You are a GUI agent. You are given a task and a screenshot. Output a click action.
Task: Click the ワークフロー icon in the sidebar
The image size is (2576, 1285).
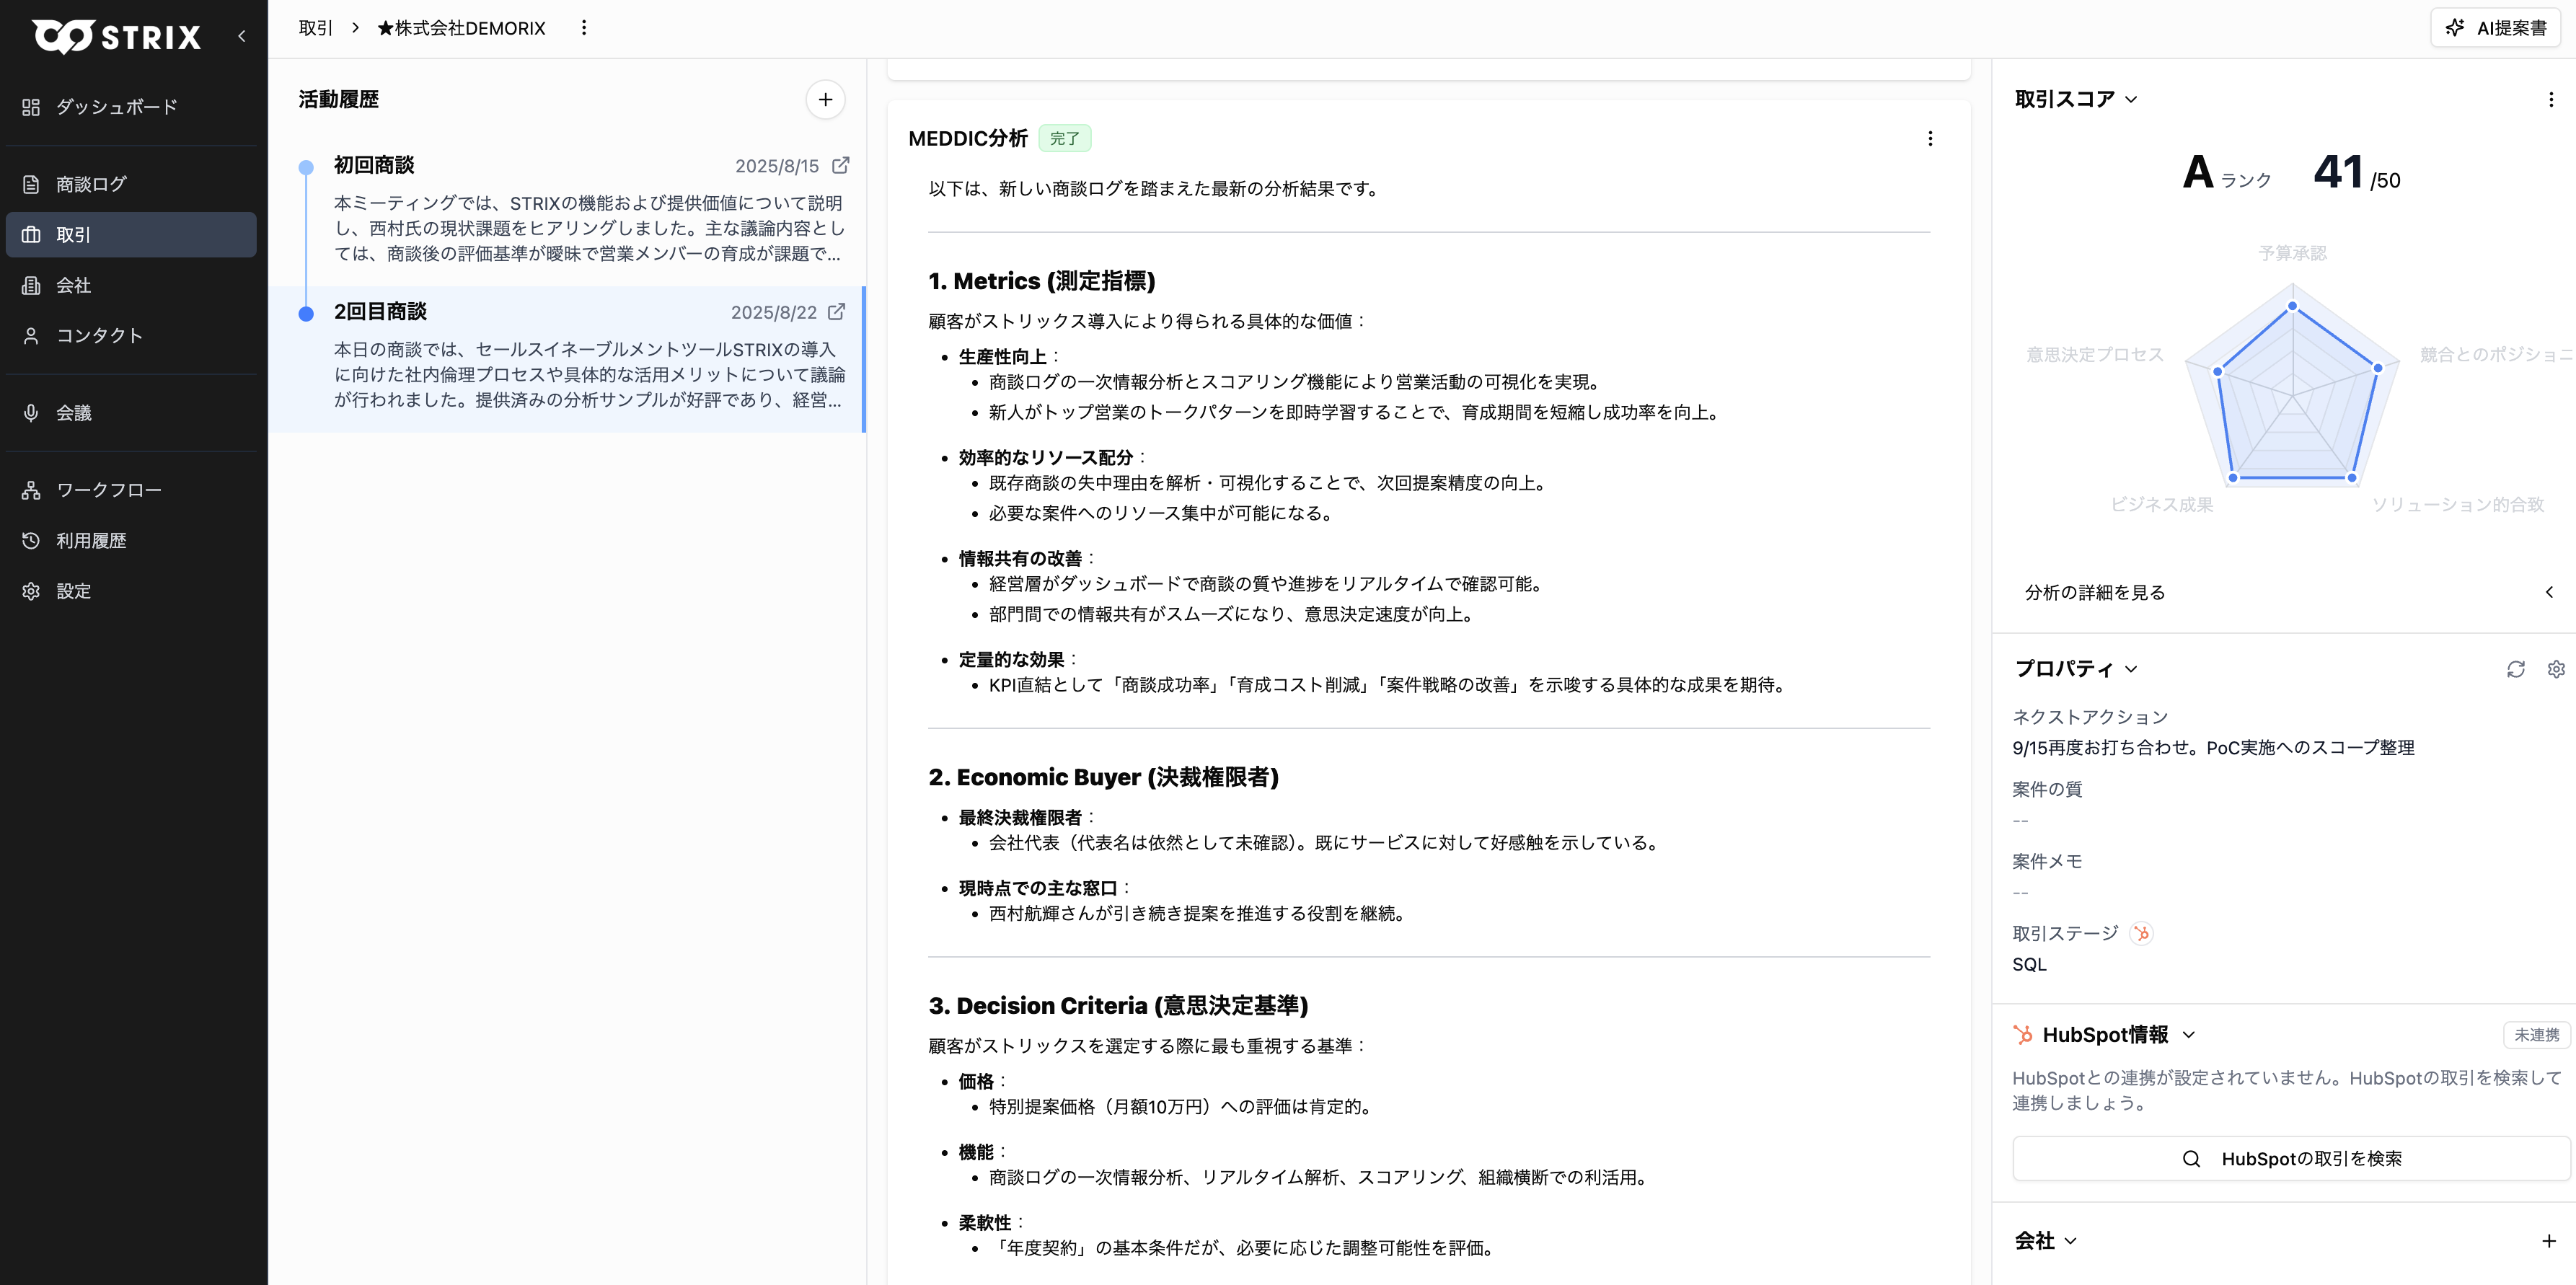pos(31,490)
